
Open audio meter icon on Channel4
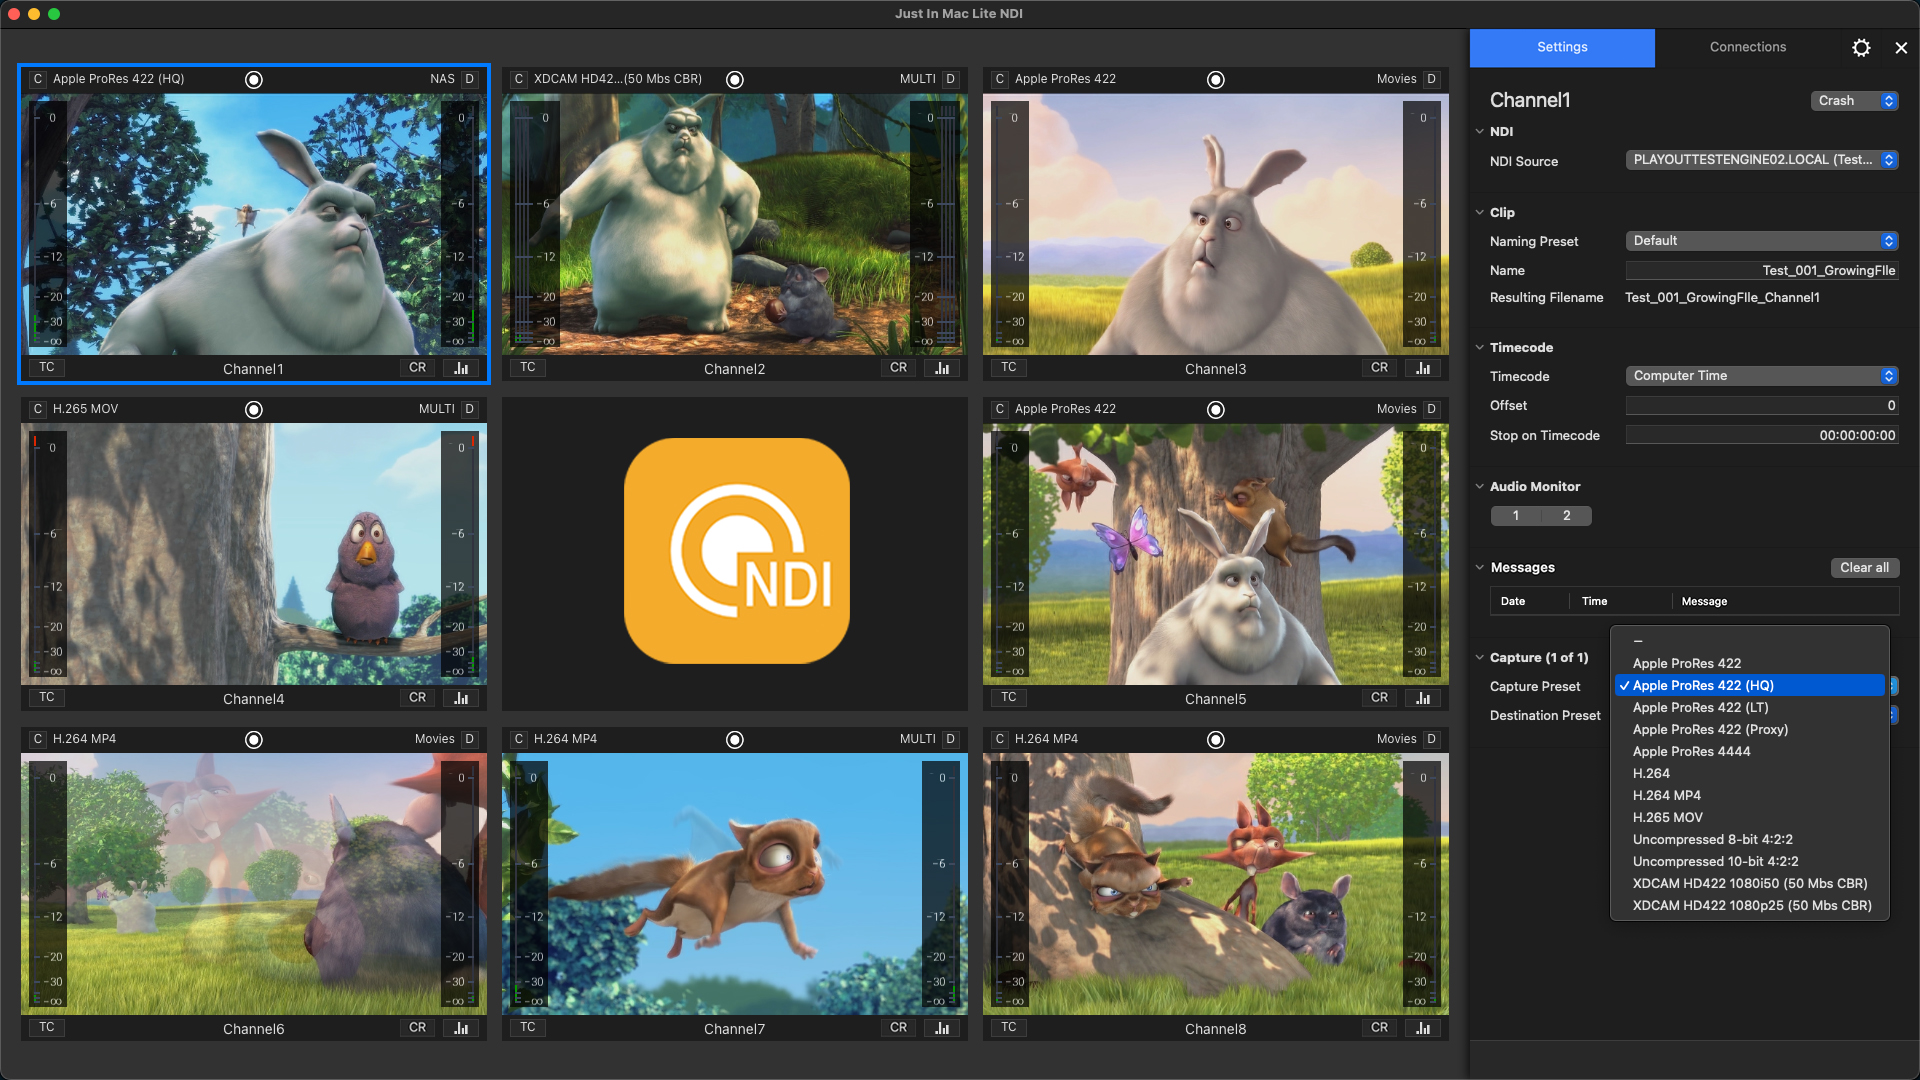pyautogui.click(x=461, y=698)
